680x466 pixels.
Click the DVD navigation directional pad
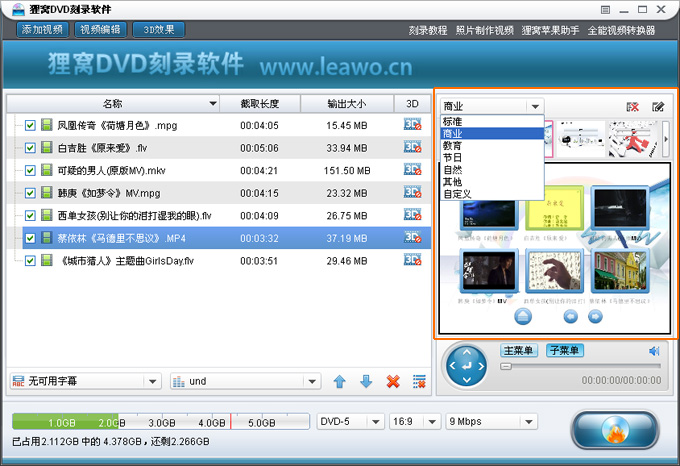tap(467, 366)
